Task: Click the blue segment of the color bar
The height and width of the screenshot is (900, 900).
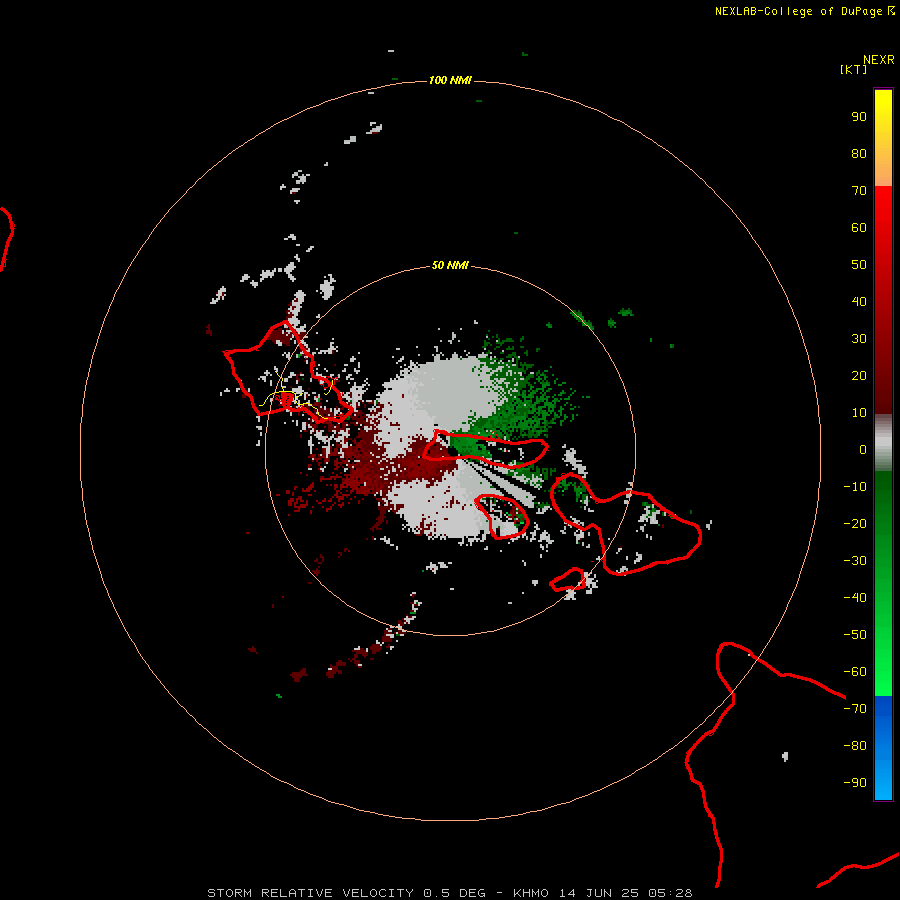Action: coord(883,748)
